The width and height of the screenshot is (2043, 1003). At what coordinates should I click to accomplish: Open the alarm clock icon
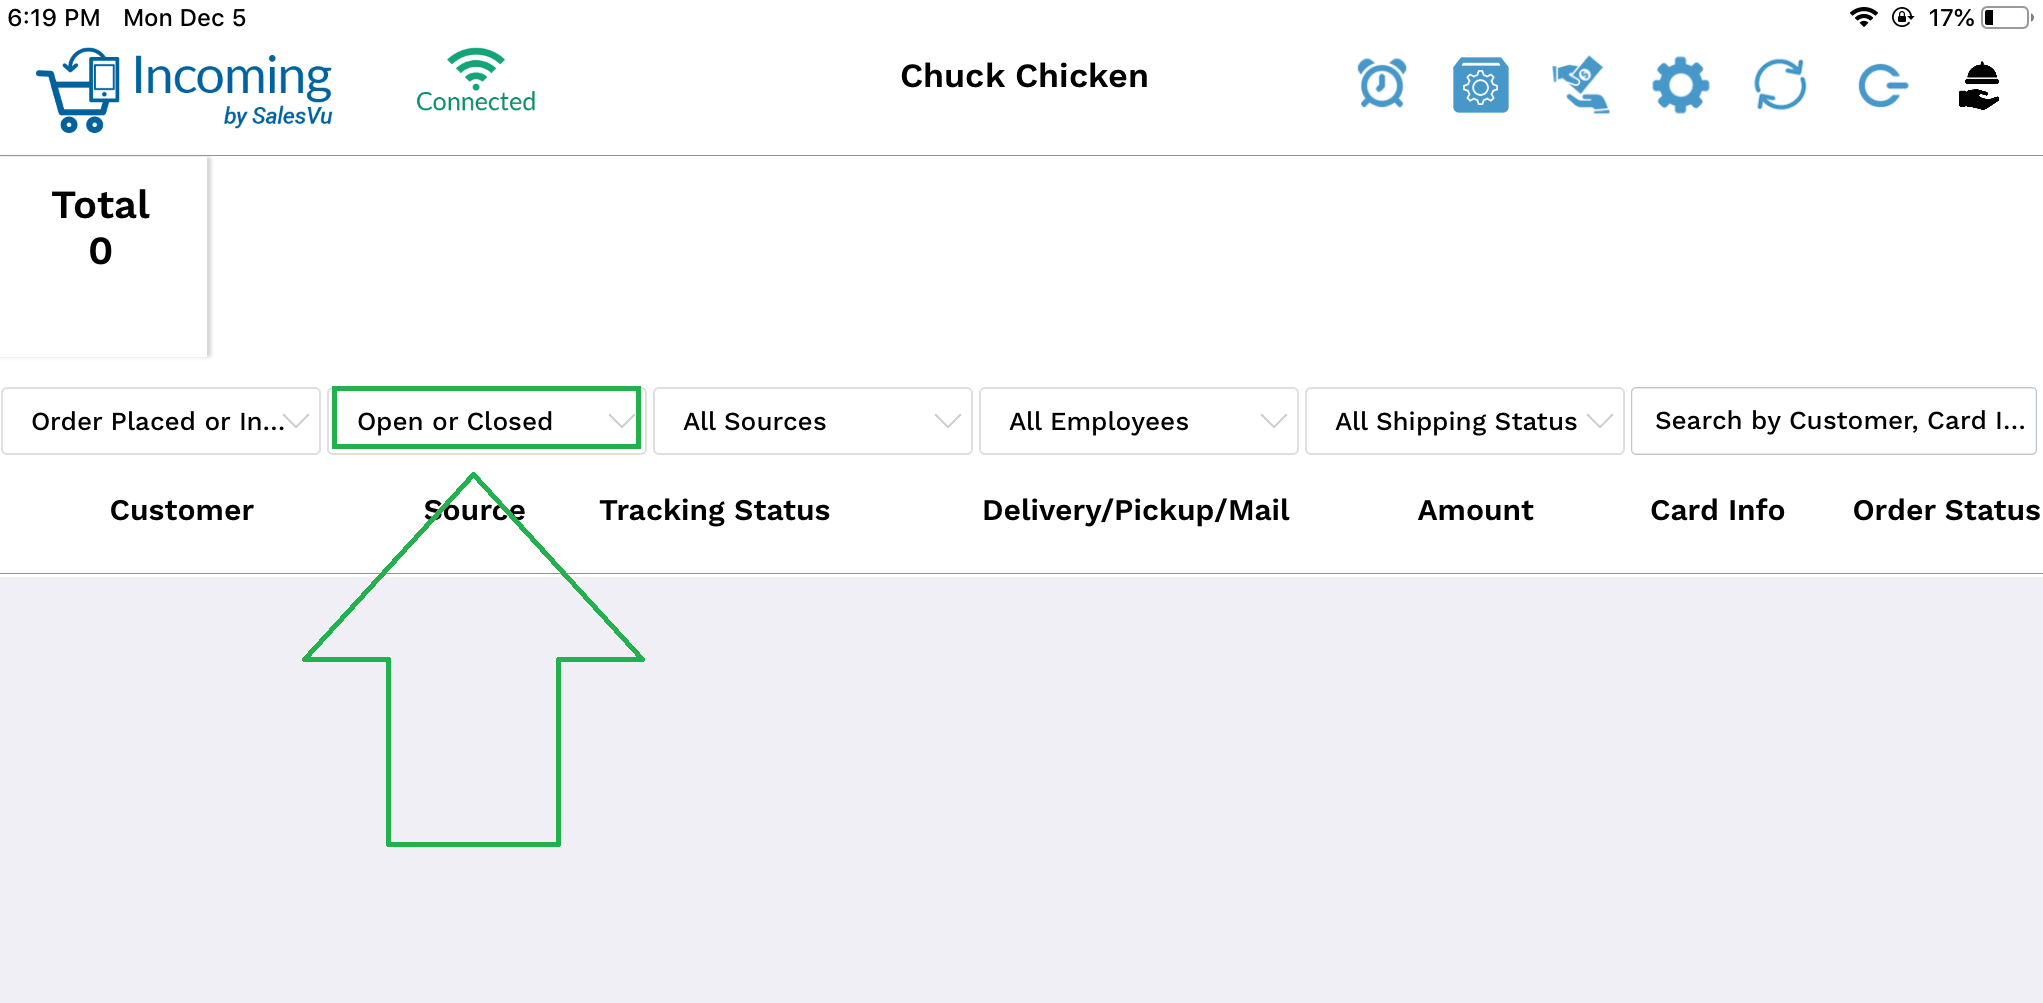tap(1382, 84)
